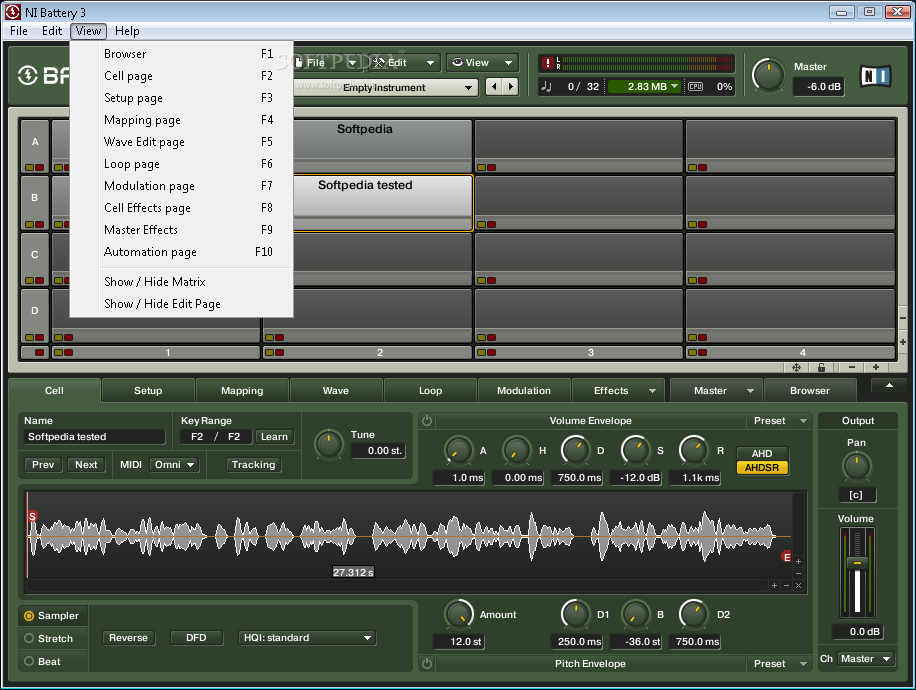Toggle the DFD button
This screenshot has height=690, width=916.
196,637
